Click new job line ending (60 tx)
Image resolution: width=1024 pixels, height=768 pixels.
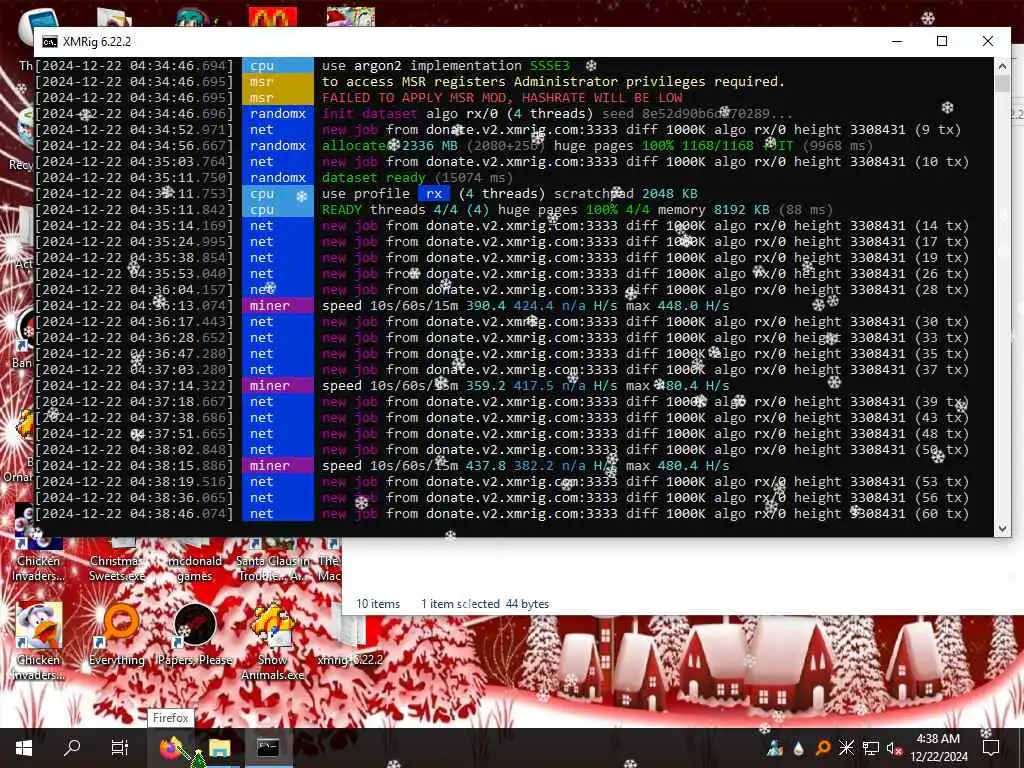click(x=645, y=514)
